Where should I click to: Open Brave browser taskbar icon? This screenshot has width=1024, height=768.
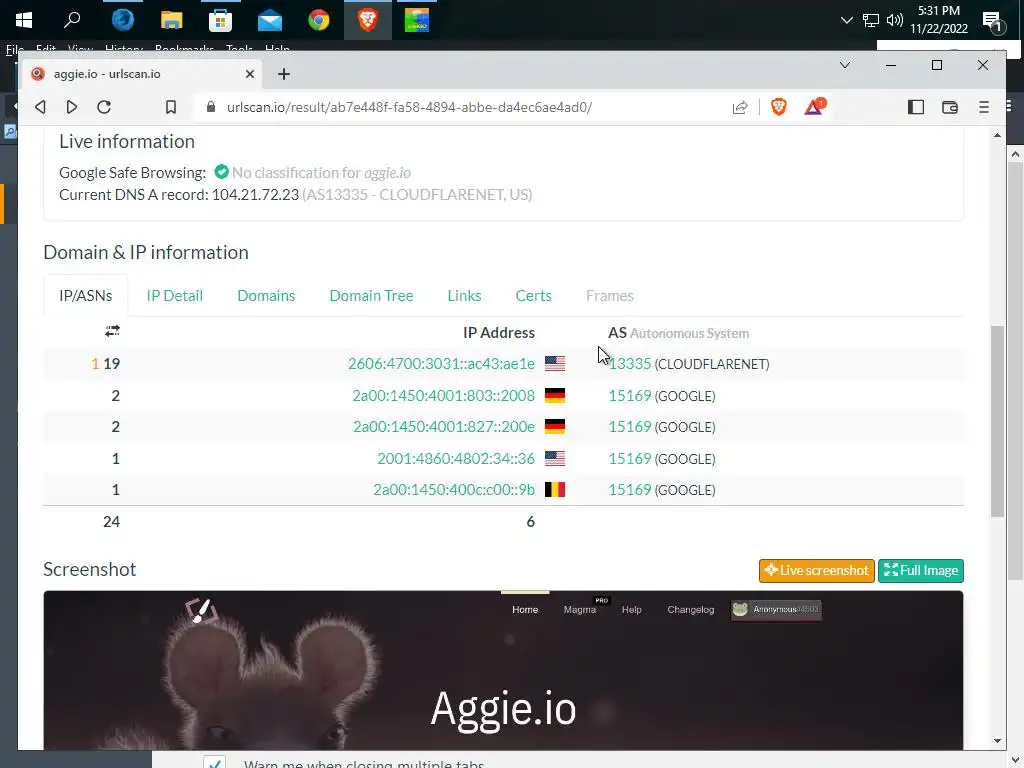coord(368,20)
